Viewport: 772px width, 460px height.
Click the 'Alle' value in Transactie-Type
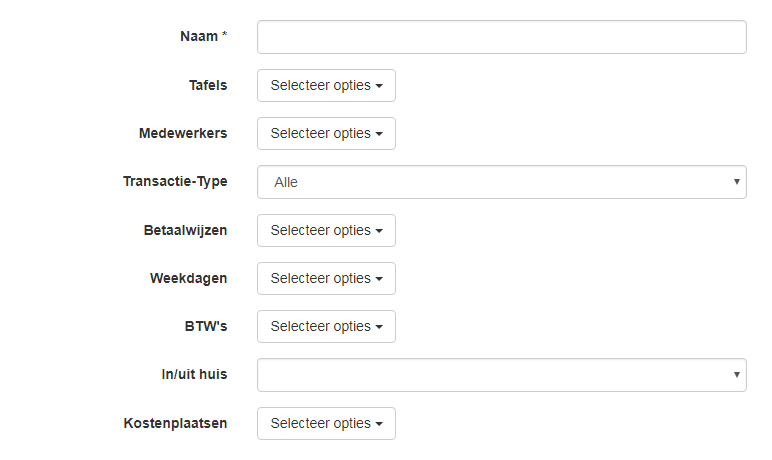pyautogui.click(x=286, y=182)
